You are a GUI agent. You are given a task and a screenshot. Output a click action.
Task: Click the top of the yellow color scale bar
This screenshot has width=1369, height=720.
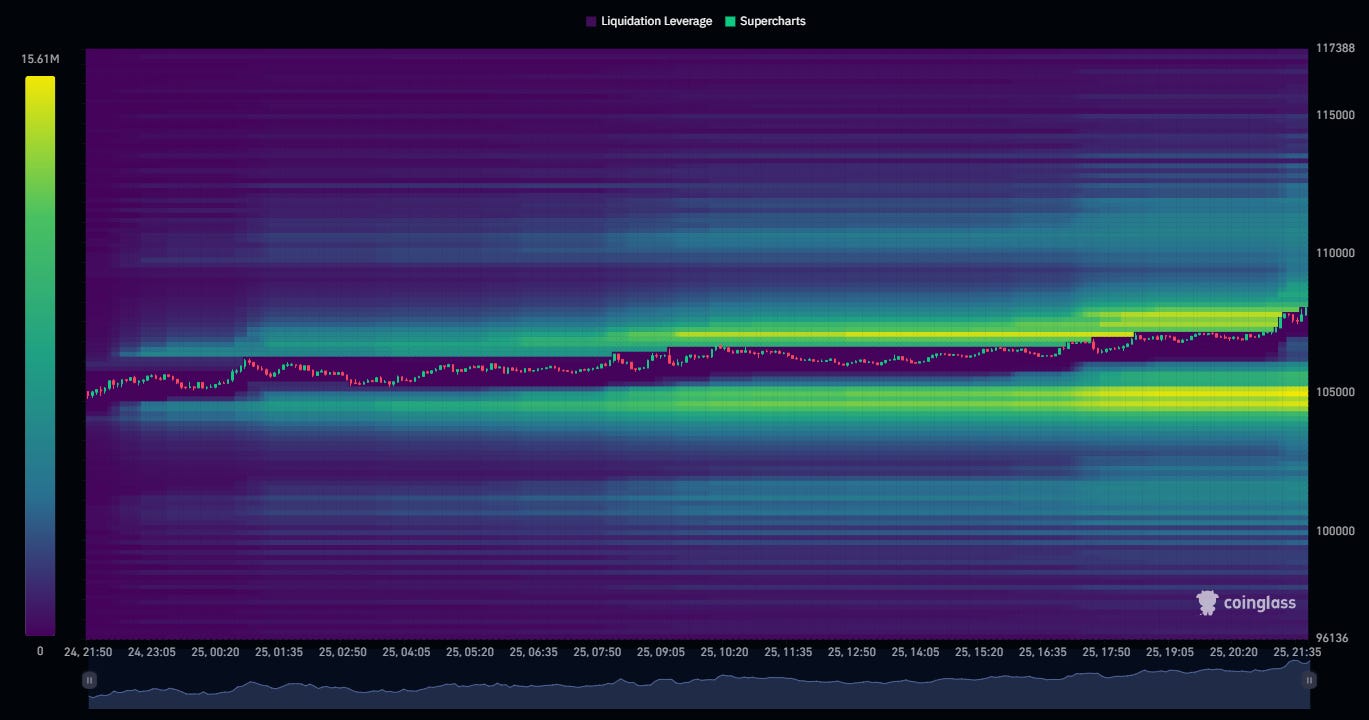(x=40, y=81)
